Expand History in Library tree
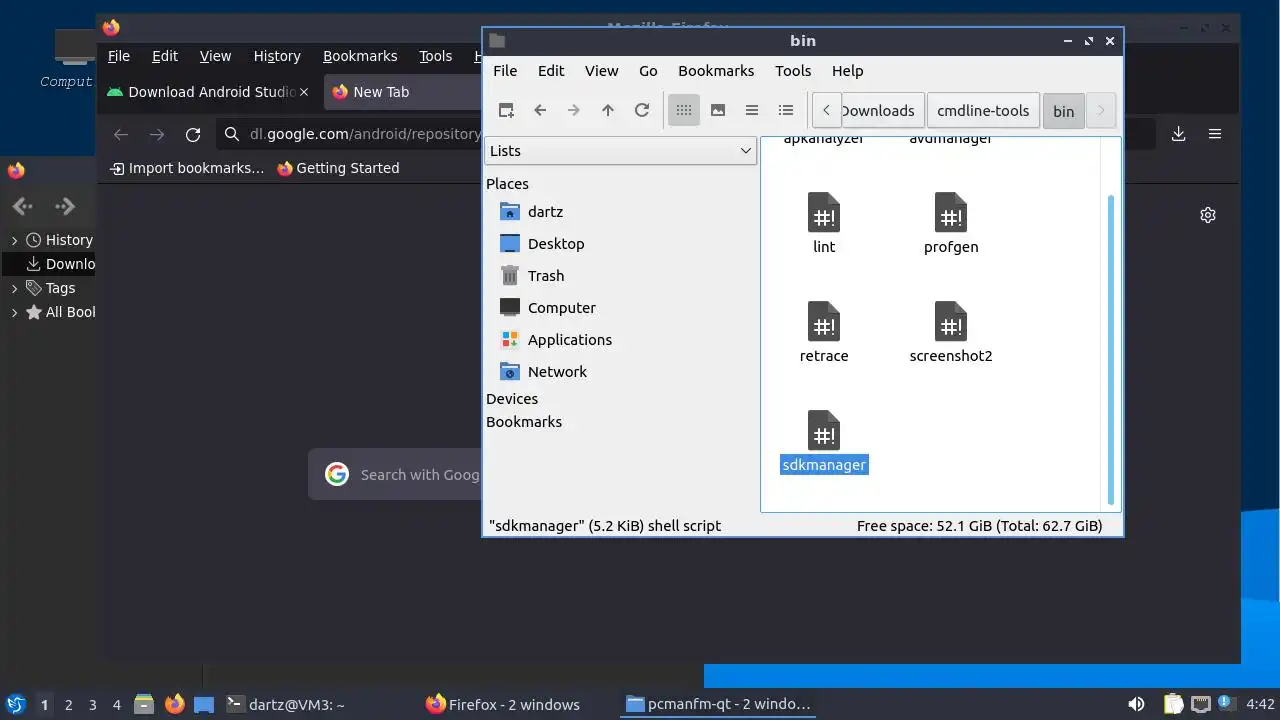 [14, 240]
